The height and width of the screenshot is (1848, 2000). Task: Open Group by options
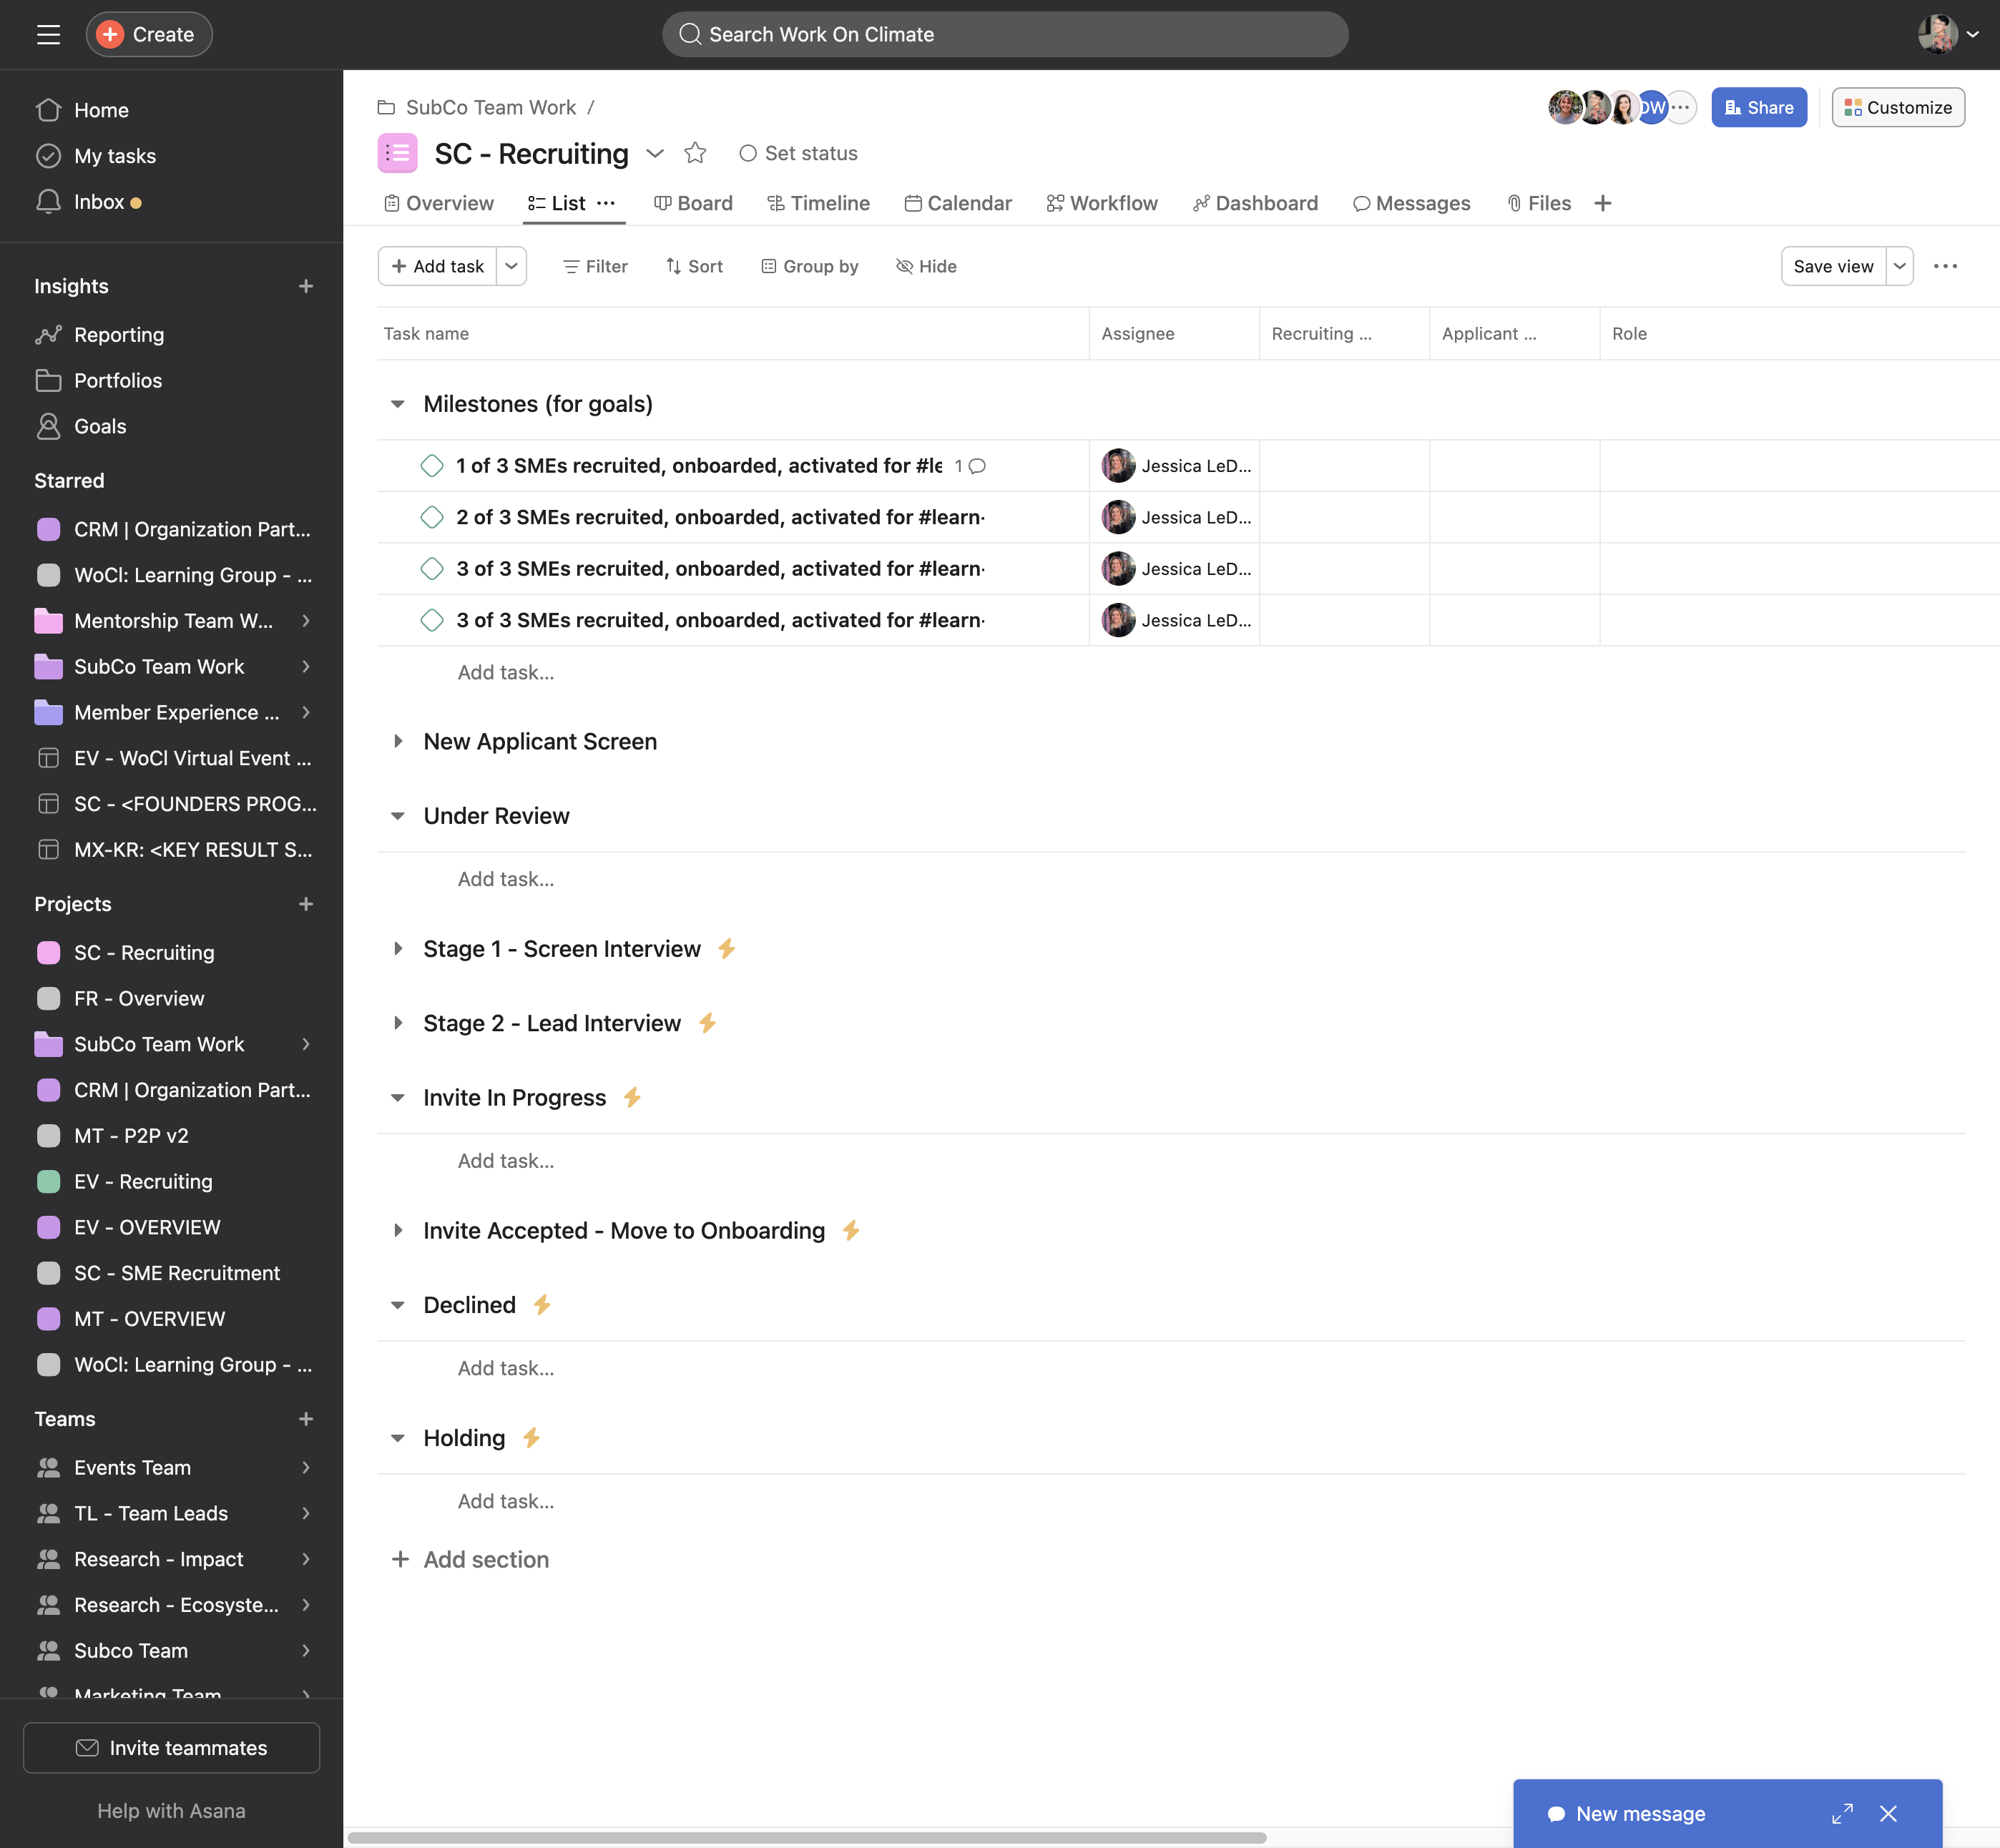click(810, 266)
